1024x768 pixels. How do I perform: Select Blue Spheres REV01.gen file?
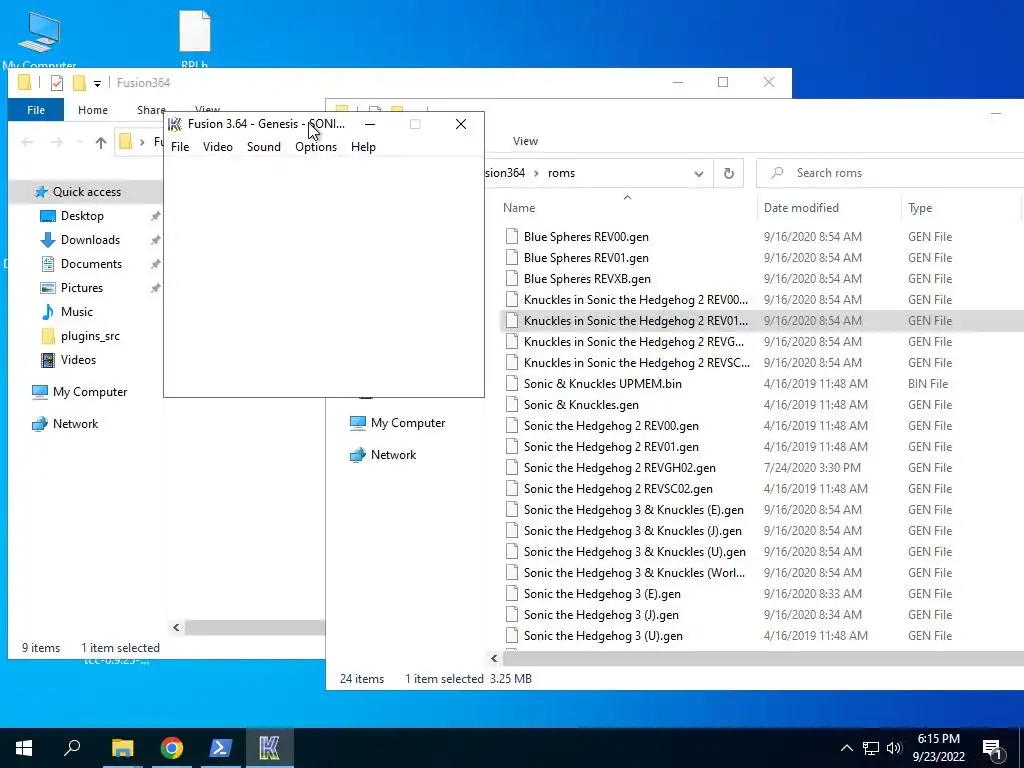pyautogui.click(x=586, y=258)
